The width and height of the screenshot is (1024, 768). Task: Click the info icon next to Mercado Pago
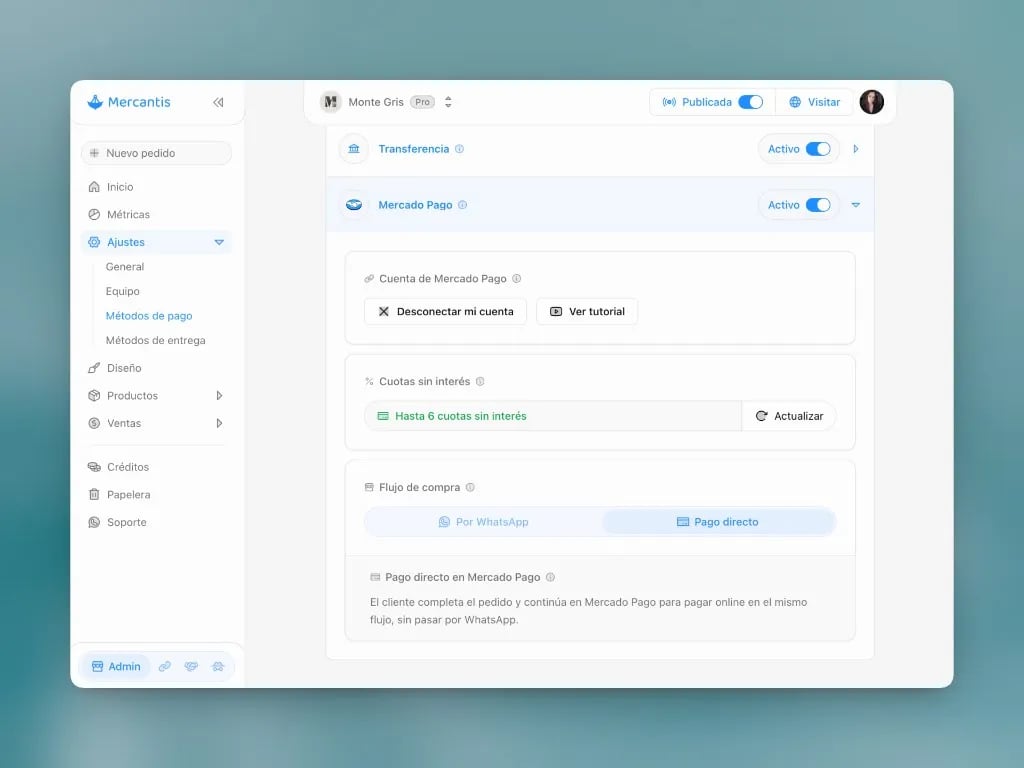tap(462, 205)
